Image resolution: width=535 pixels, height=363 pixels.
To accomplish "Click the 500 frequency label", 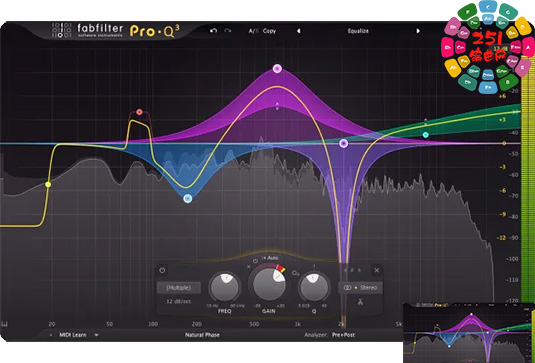I will click(x=254, y=324).
